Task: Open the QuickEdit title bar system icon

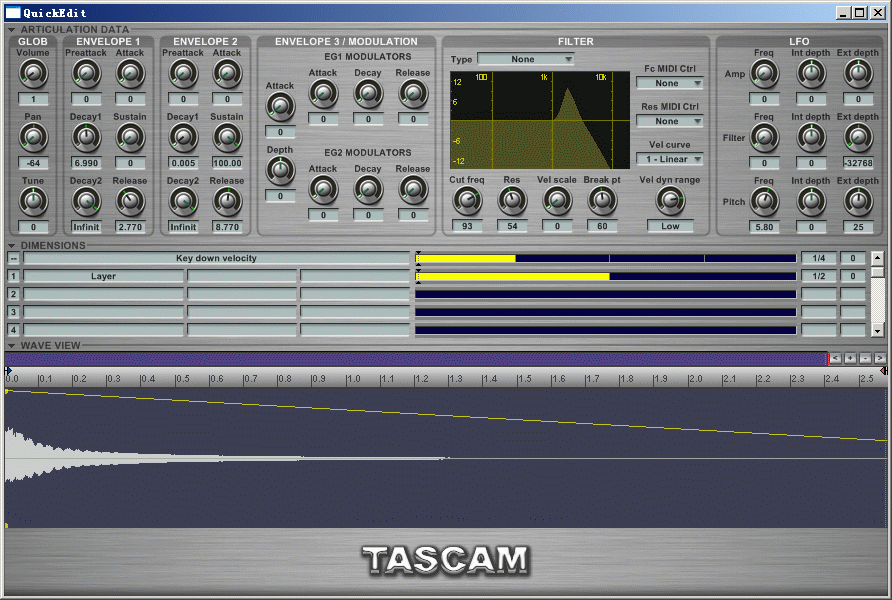Action: (13, 13)
